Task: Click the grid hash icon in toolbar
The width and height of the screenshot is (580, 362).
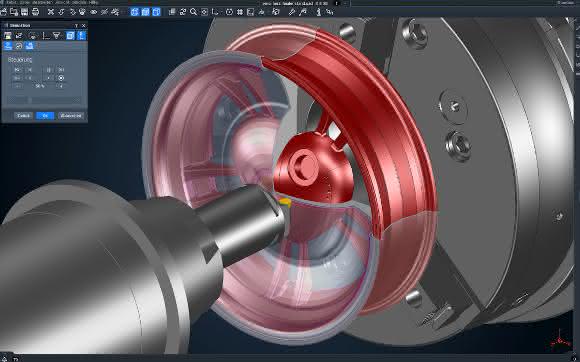Action: 240,12
